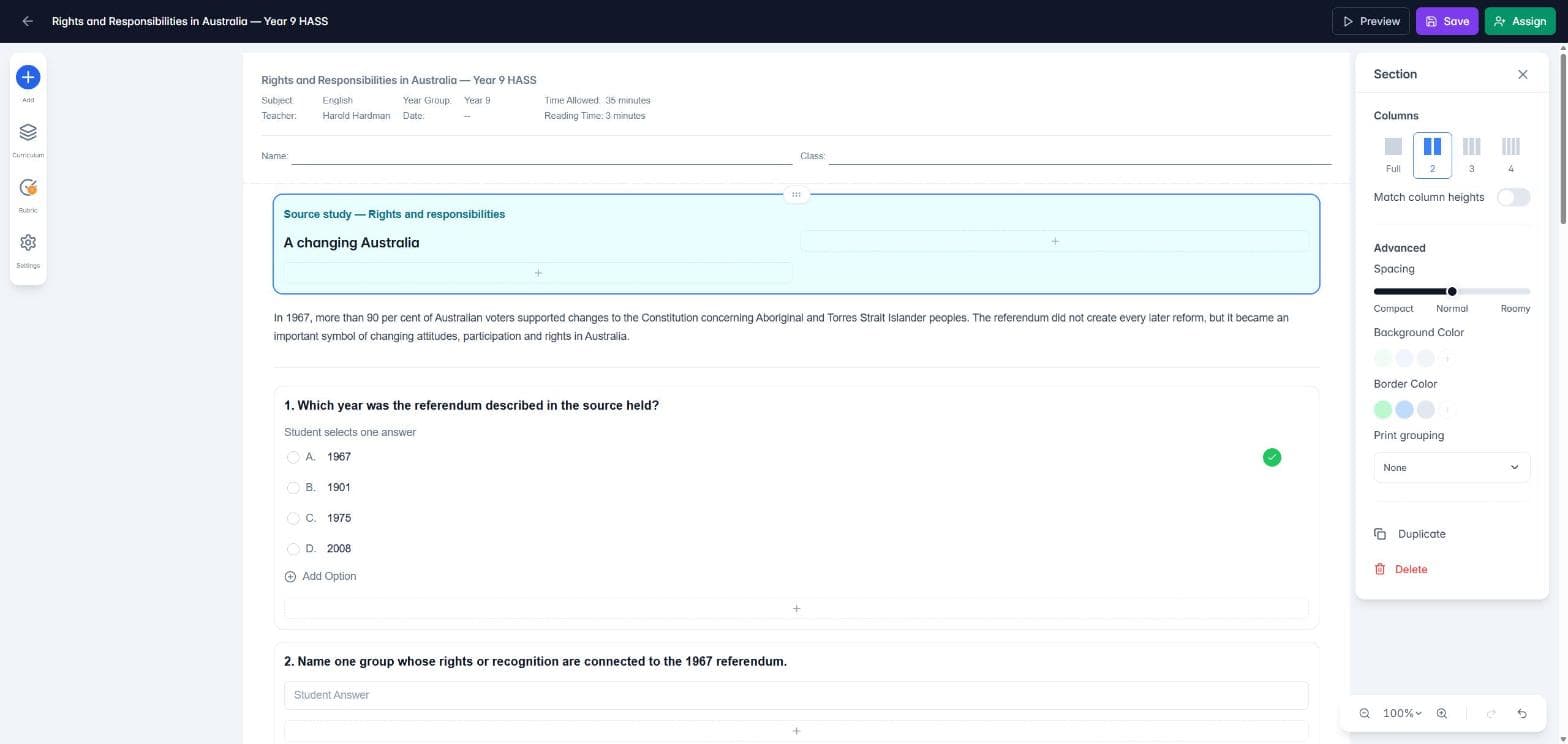Screen dimensions: 1568x744
Task: Click the Class line field
Action: tap(1080, 156)
